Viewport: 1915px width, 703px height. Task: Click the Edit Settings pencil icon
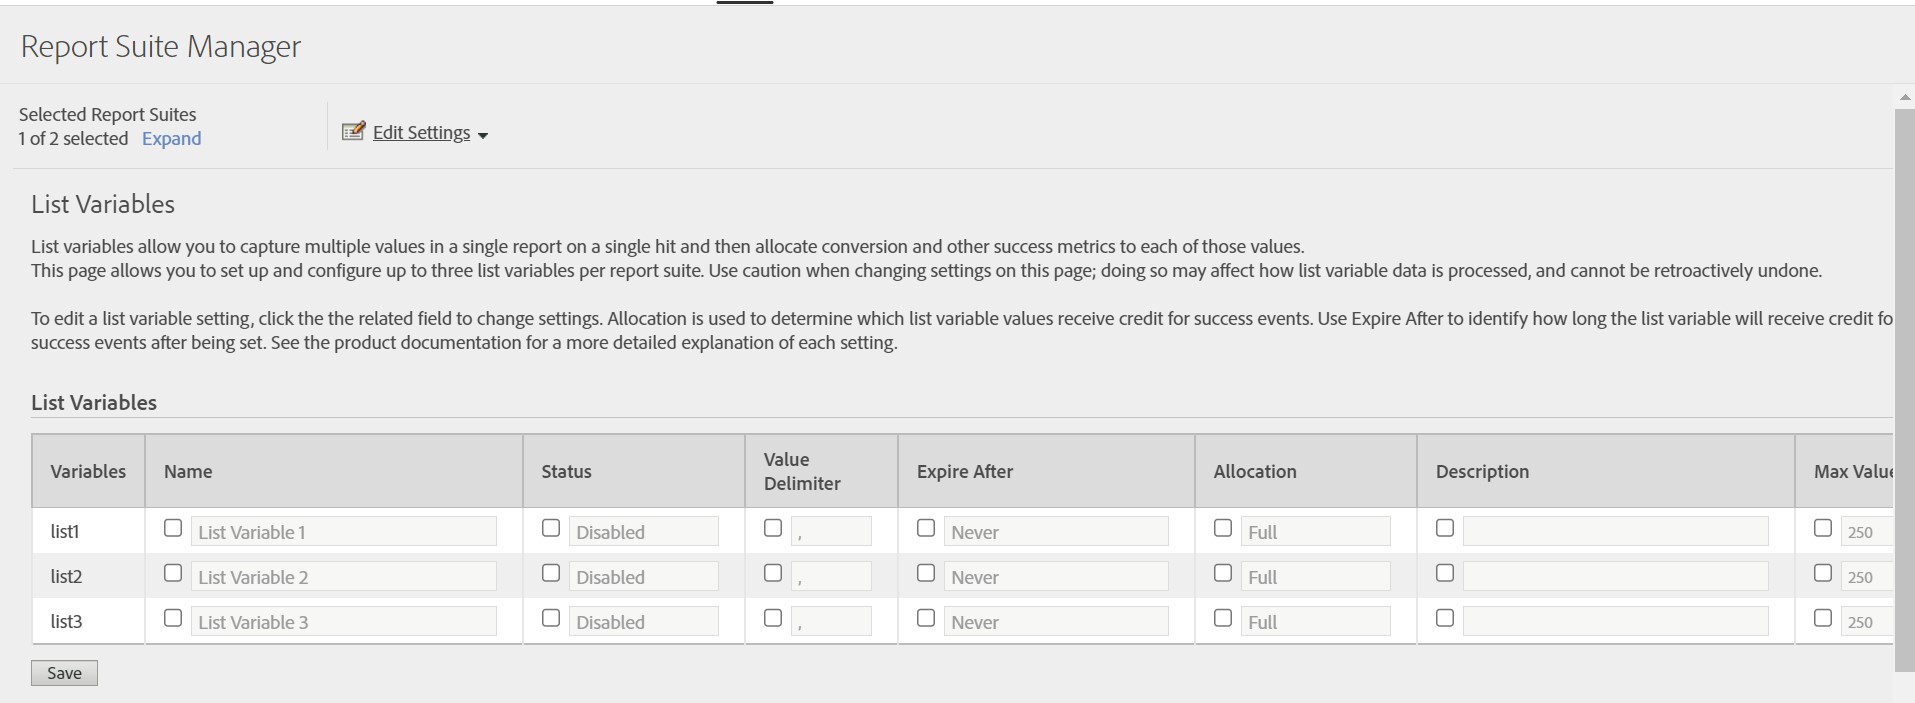pyautogui.click(x=353, y=132)
